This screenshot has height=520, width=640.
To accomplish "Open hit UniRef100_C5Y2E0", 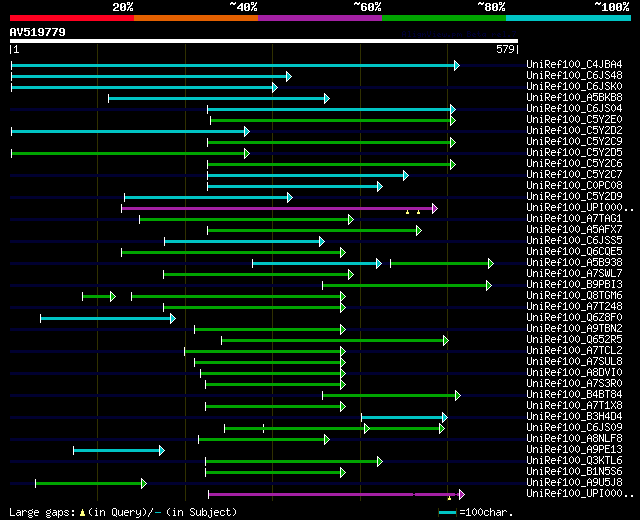I will point(574,120).
